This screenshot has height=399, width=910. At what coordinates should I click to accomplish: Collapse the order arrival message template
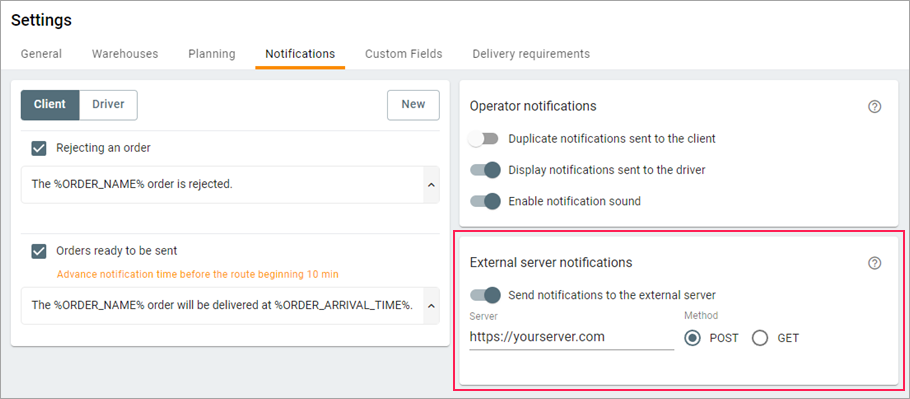click(x=431, y=305)
